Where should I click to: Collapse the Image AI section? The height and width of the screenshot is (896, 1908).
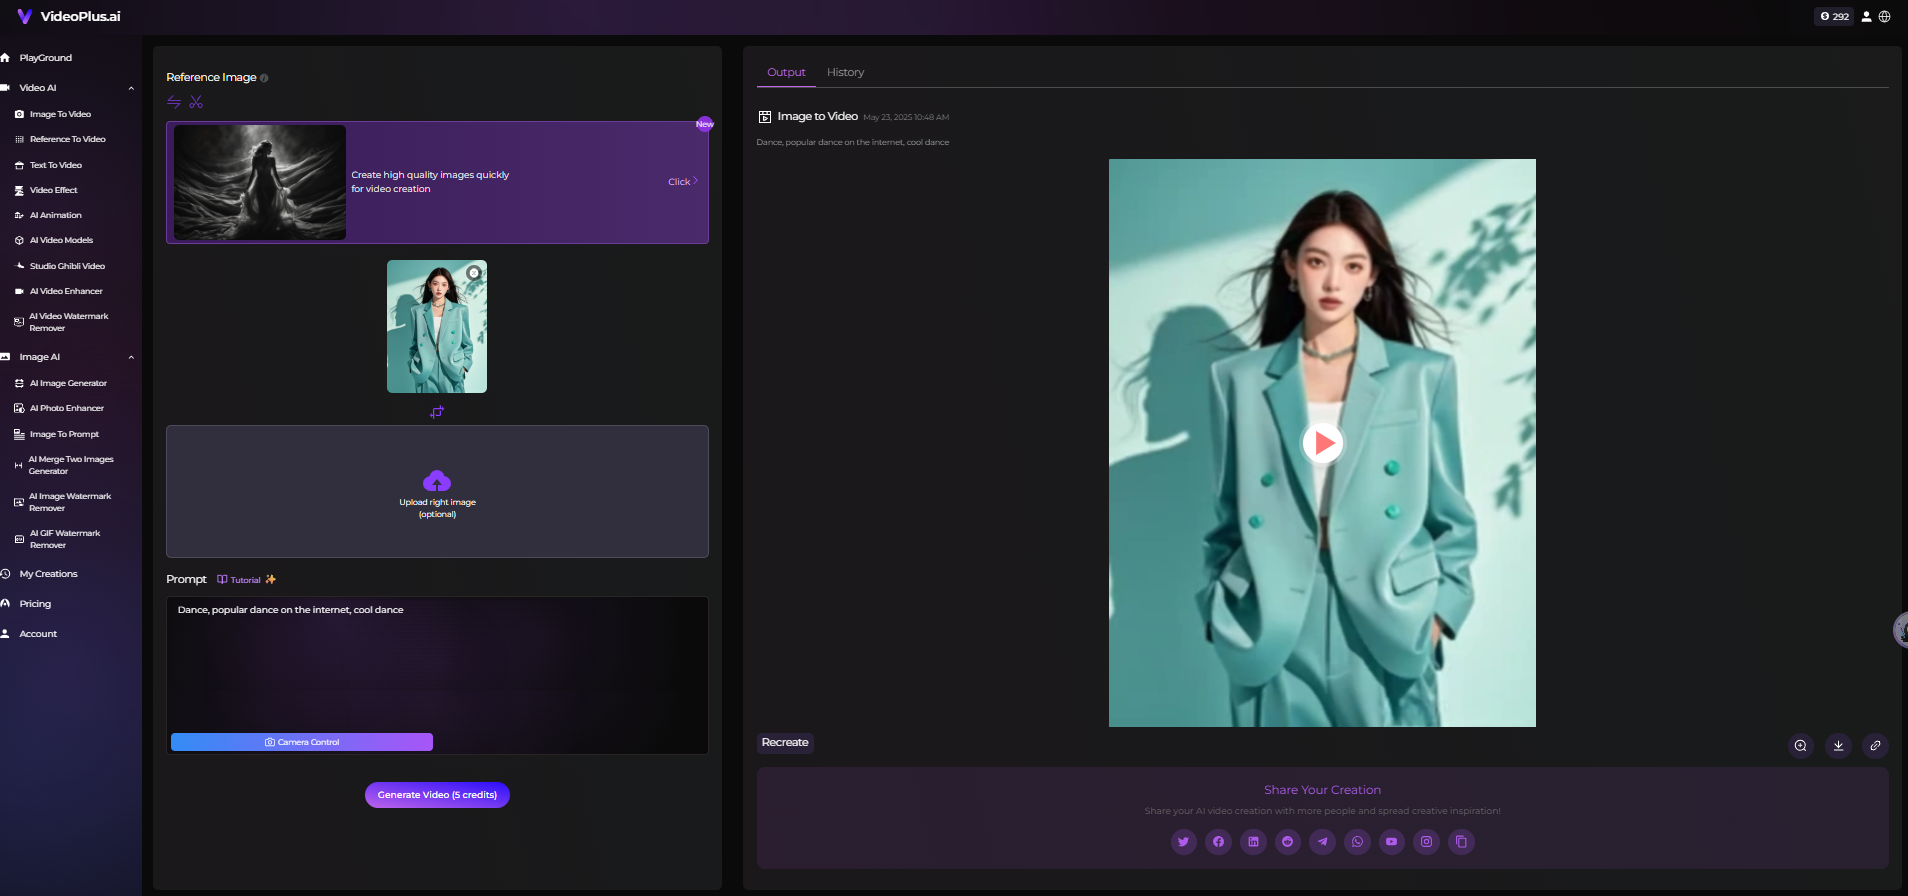tap(131, 357)
